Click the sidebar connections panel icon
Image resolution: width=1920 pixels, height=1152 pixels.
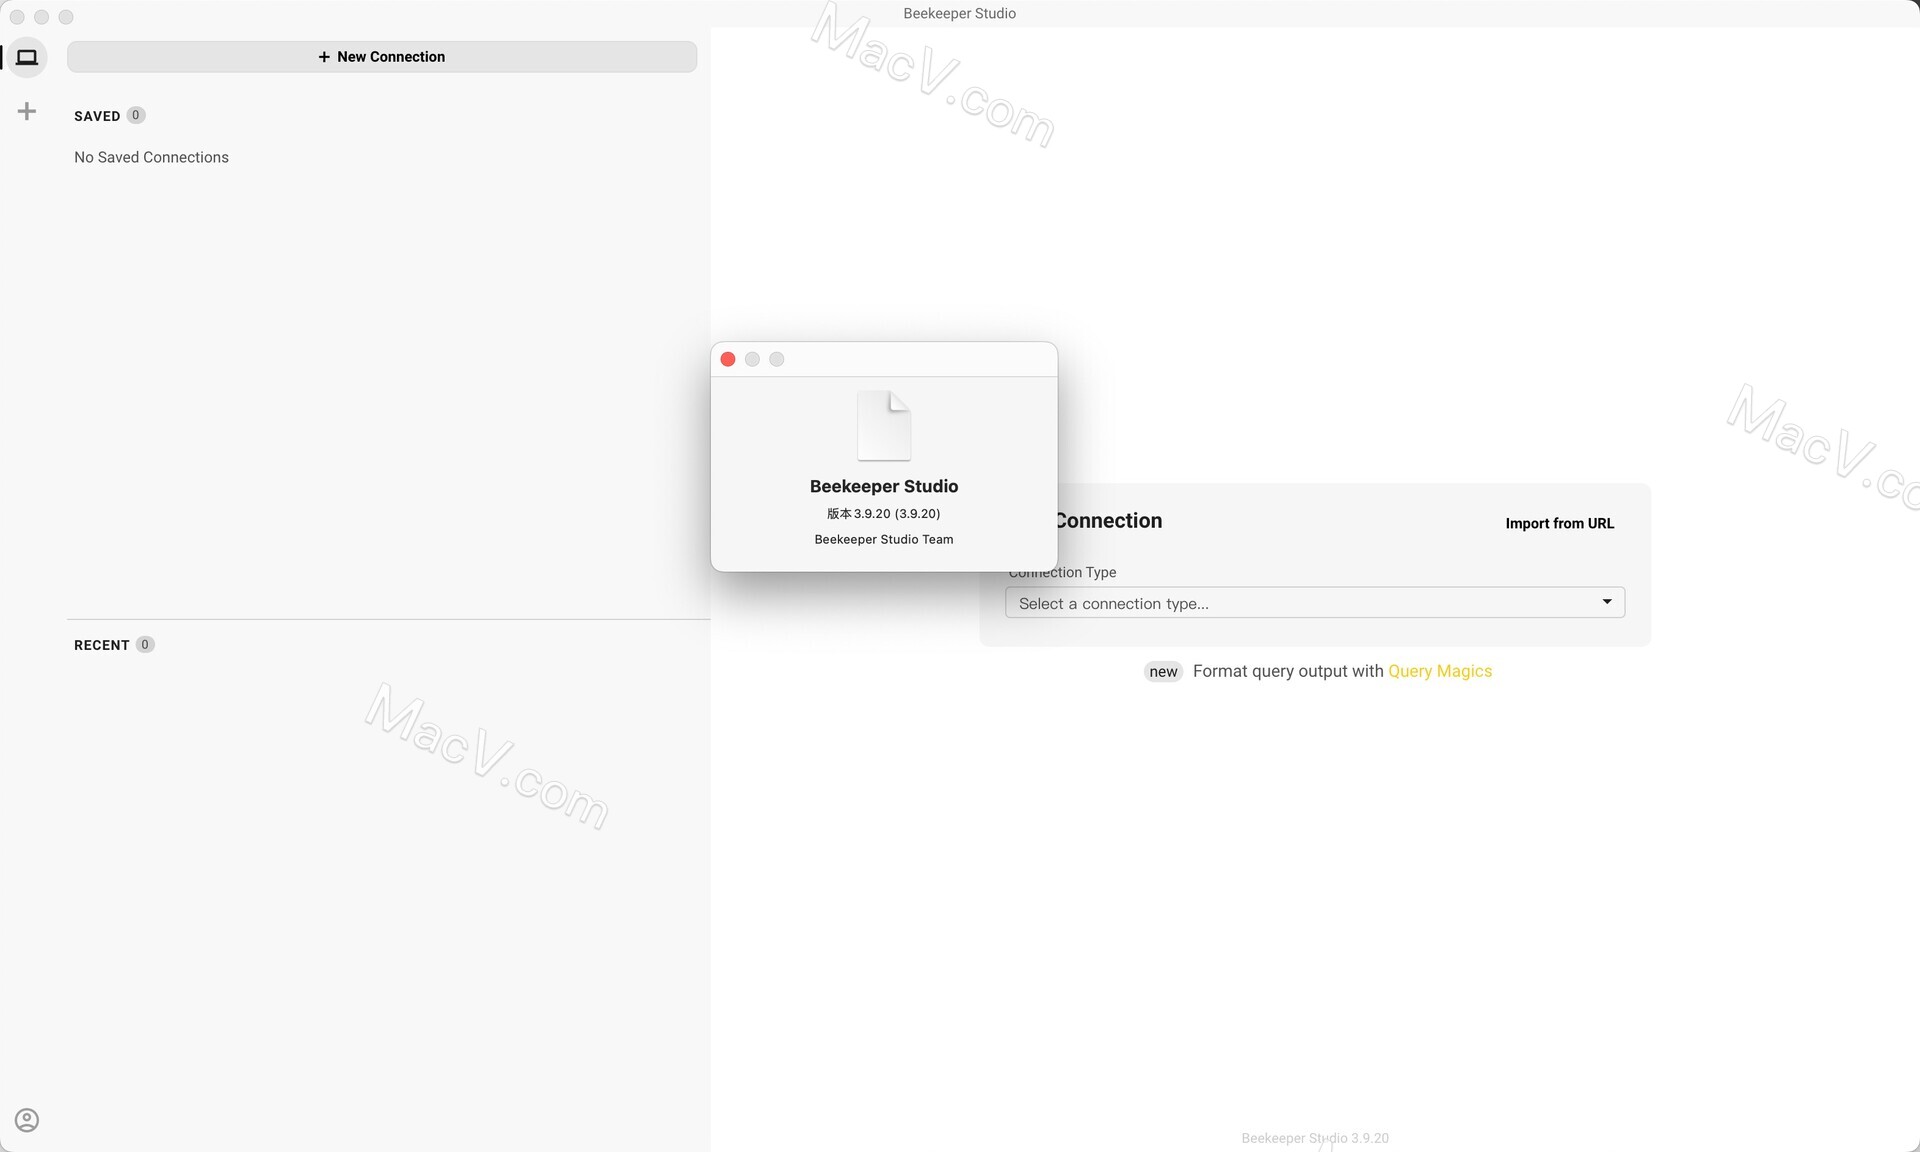tap(26, 55)
